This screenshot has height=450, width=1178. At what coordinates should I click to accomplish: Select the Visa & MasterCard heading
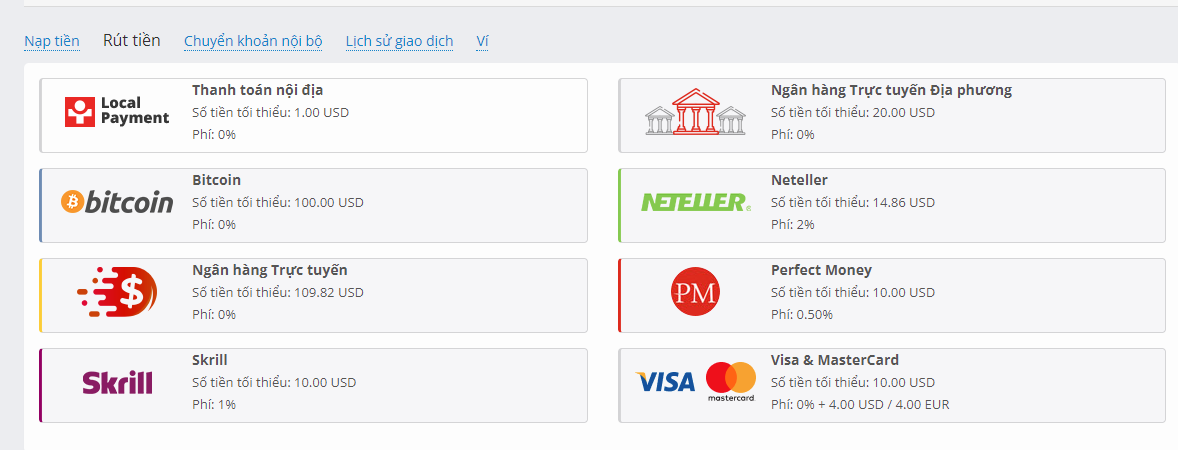pyautogui.click(x=835, y=360)
